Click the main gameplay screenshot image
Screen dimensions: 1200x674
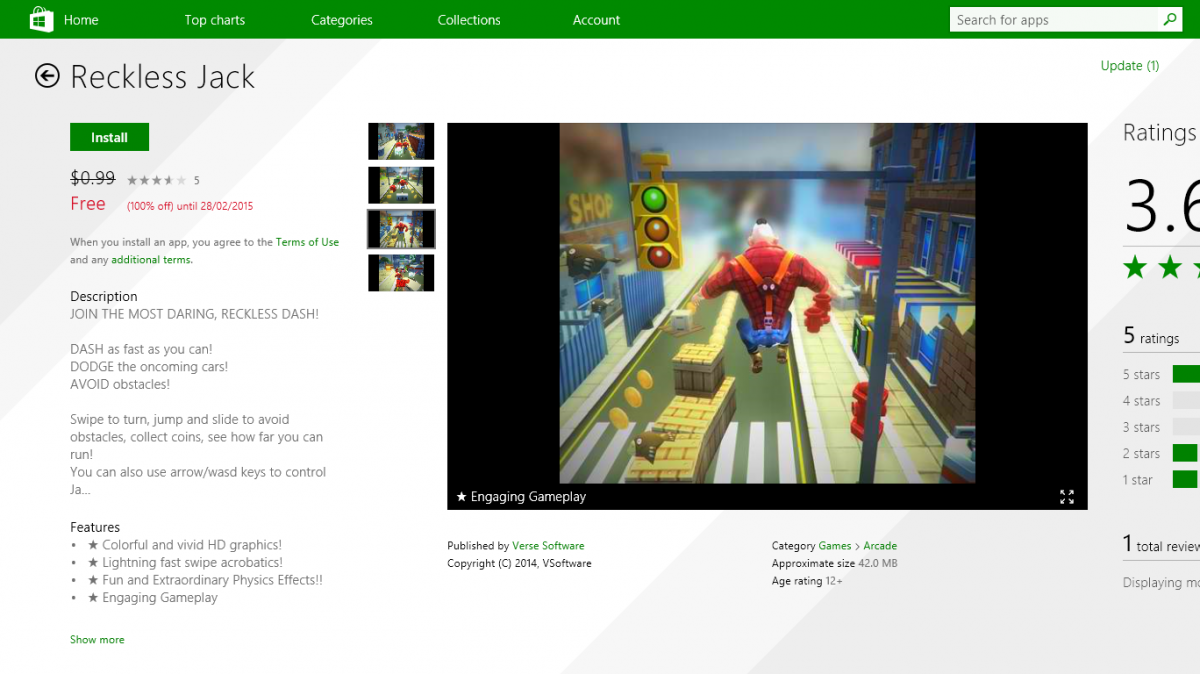pos(767,303)
